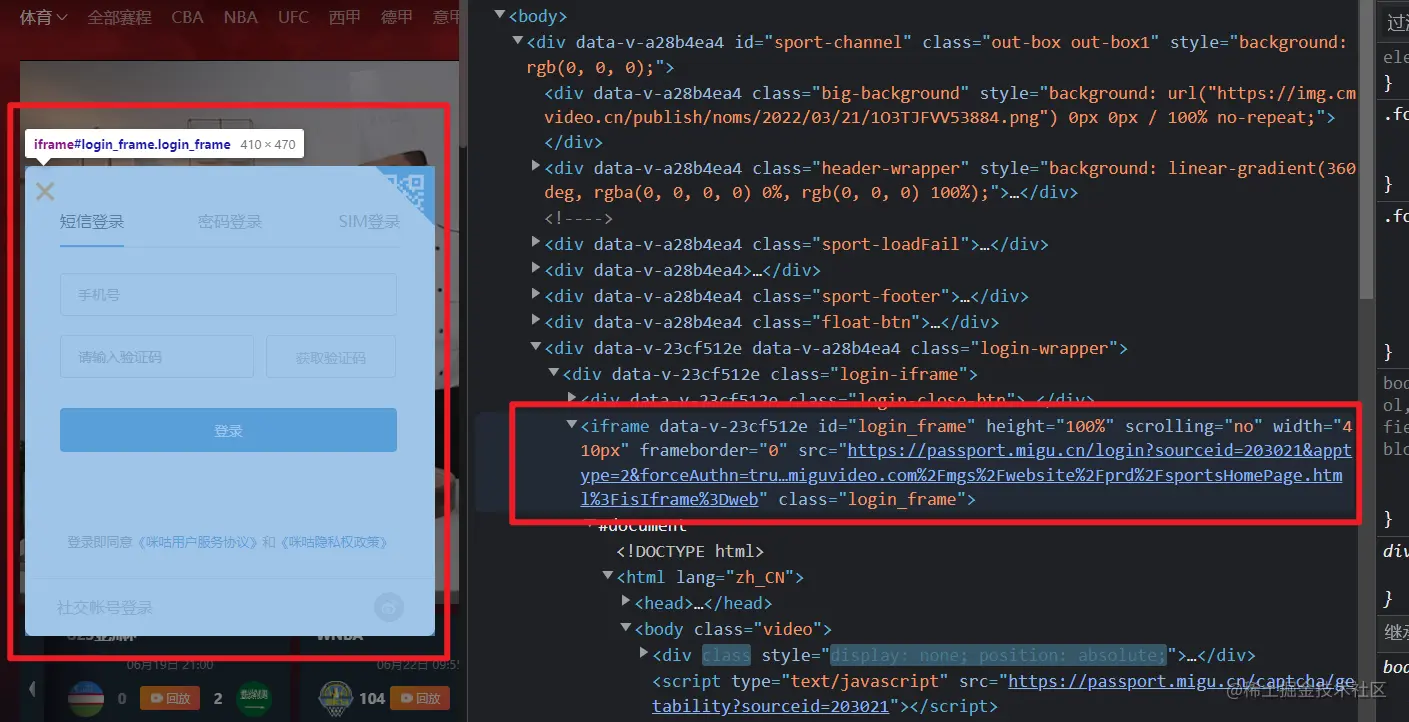This screenshot has height=722, width=1409.
Task: Expand the div with only data-v-a28b4ea4
Action: click(536, 268)
